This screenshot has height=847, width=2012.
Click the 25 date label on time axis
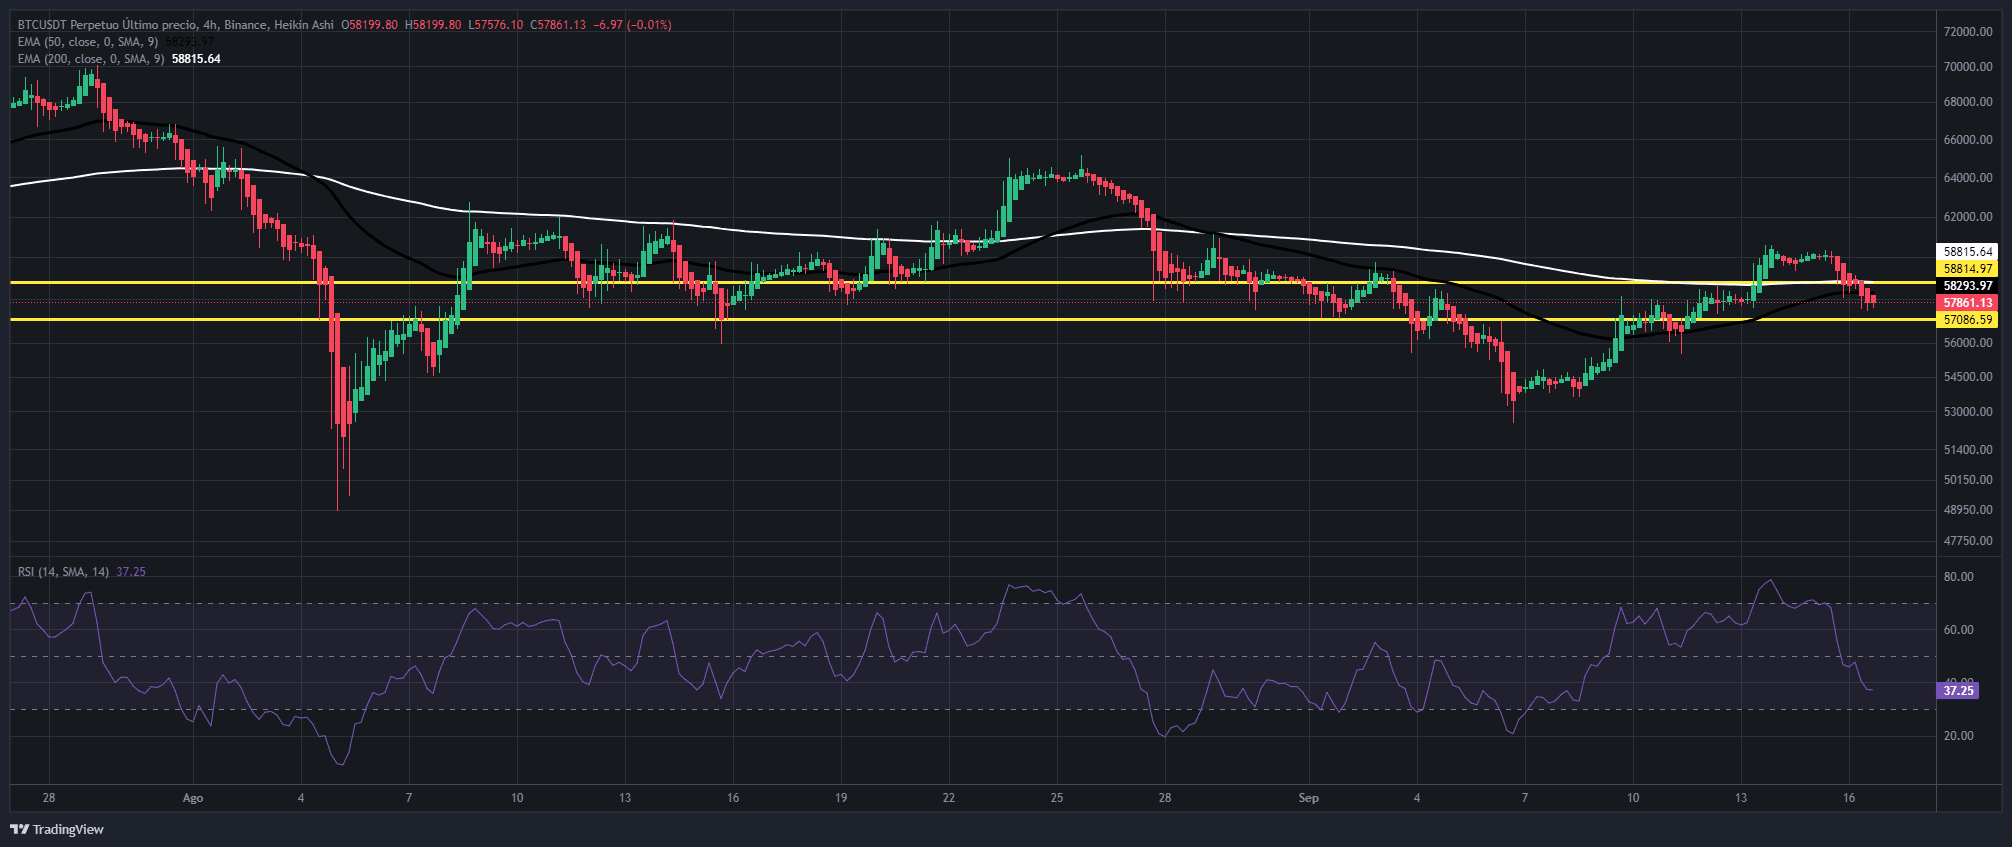click(x=1057, y=798)
